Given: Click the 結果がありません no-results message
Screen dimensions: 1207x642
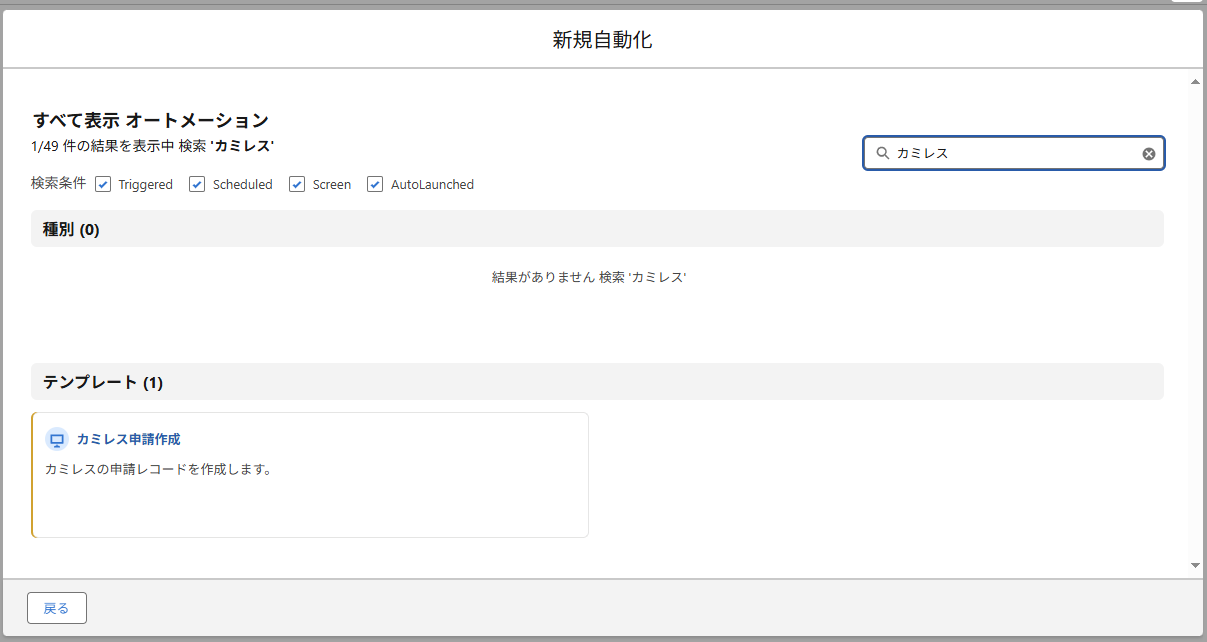Looking at the screenshot, I should (x=588, y=277).
